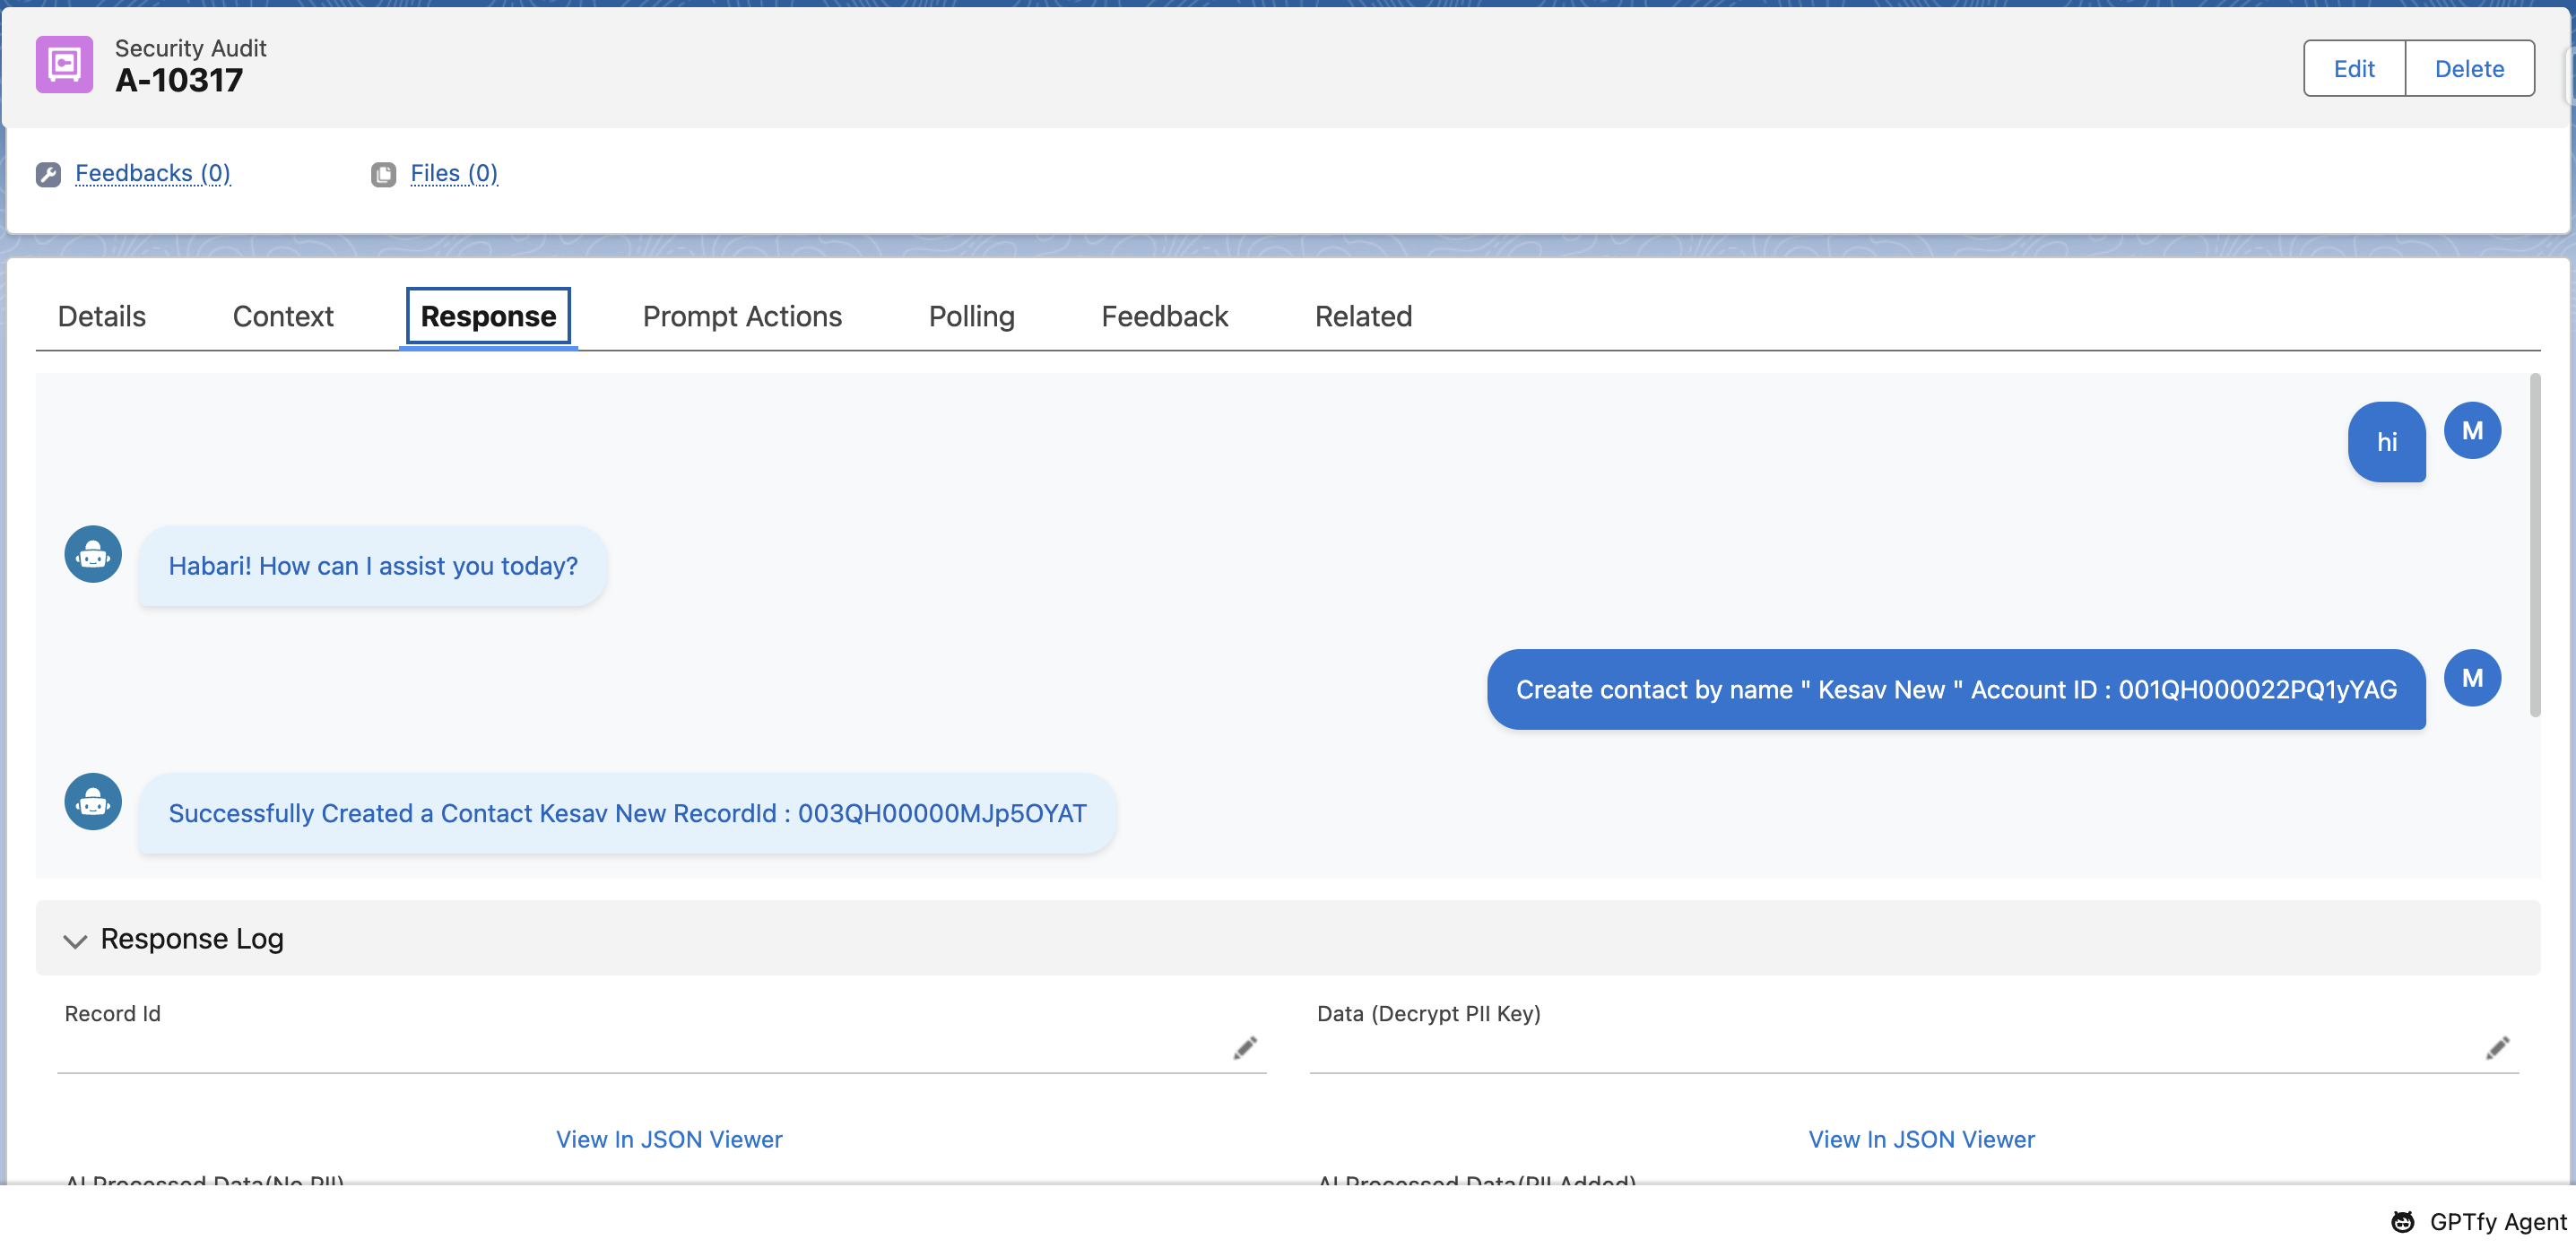
Task: Click the GPTfy Agent robot icon
Action: (x=2404, y=1221)
